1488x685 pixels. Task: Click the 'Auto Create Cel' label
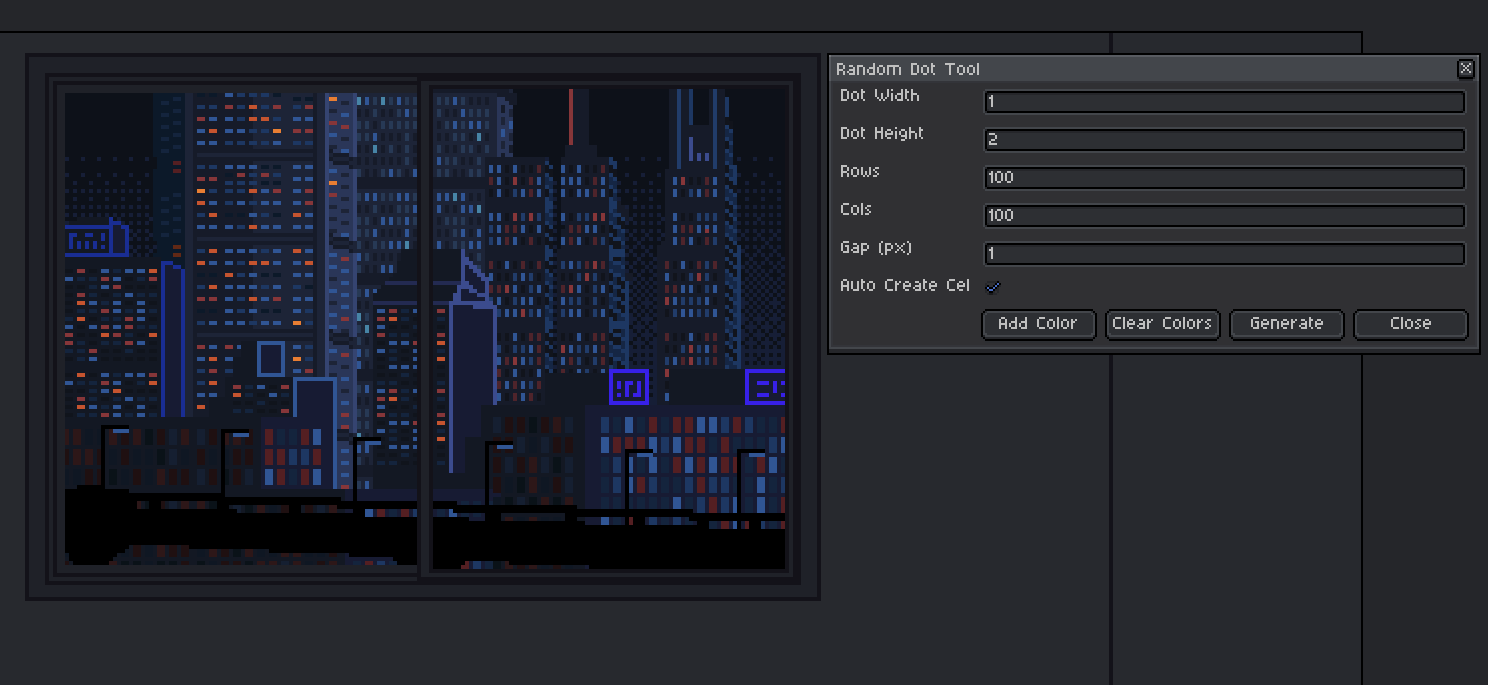[905, 286]
